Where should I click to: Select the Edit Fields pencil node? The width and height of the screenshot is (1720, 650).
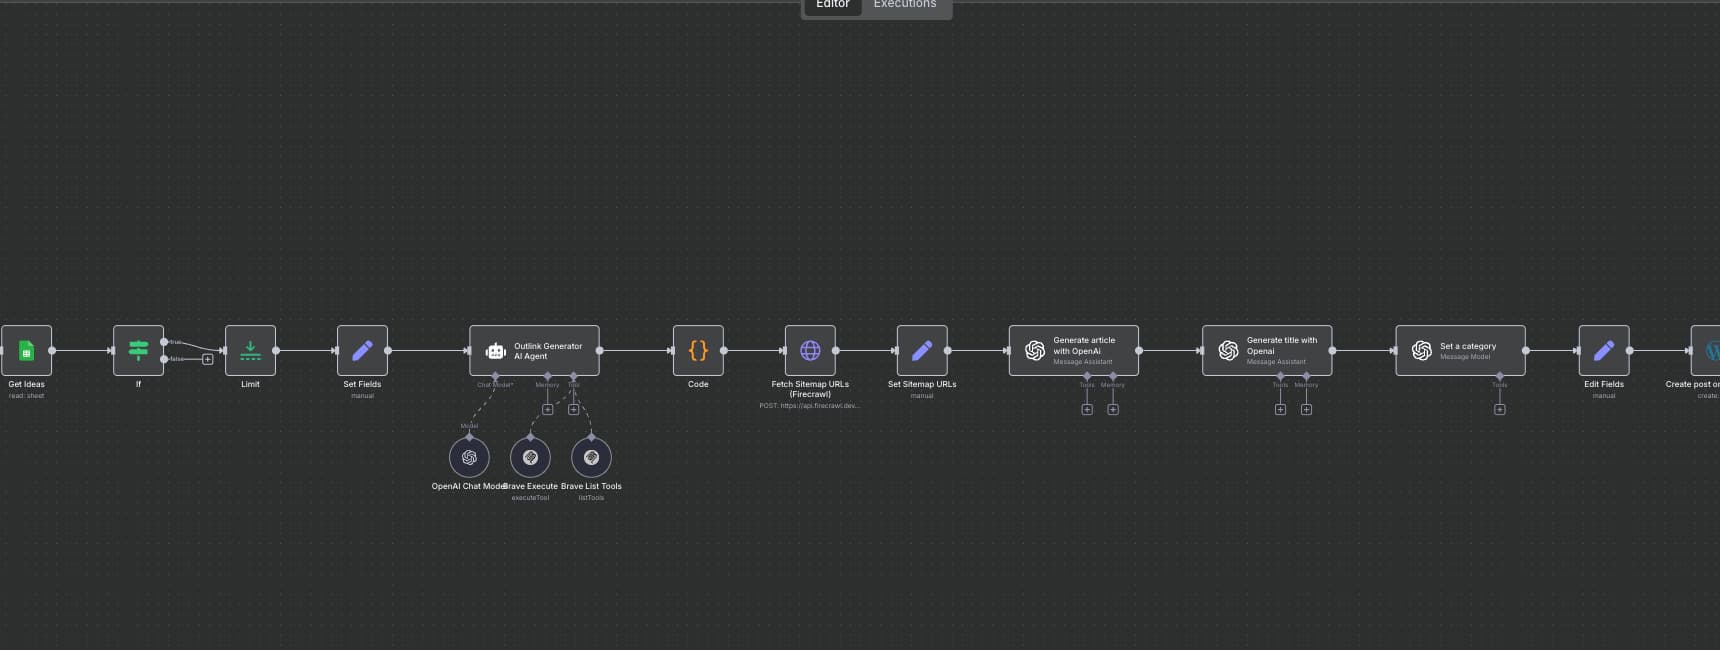pos(1604,350)
